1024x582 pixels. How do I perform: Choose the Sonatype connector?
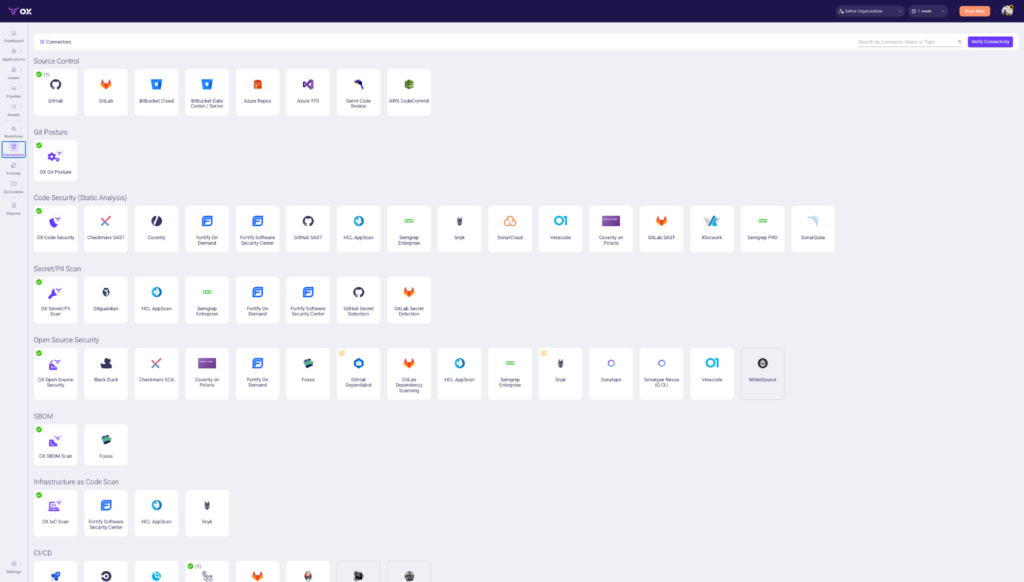[x=611, y=374]
